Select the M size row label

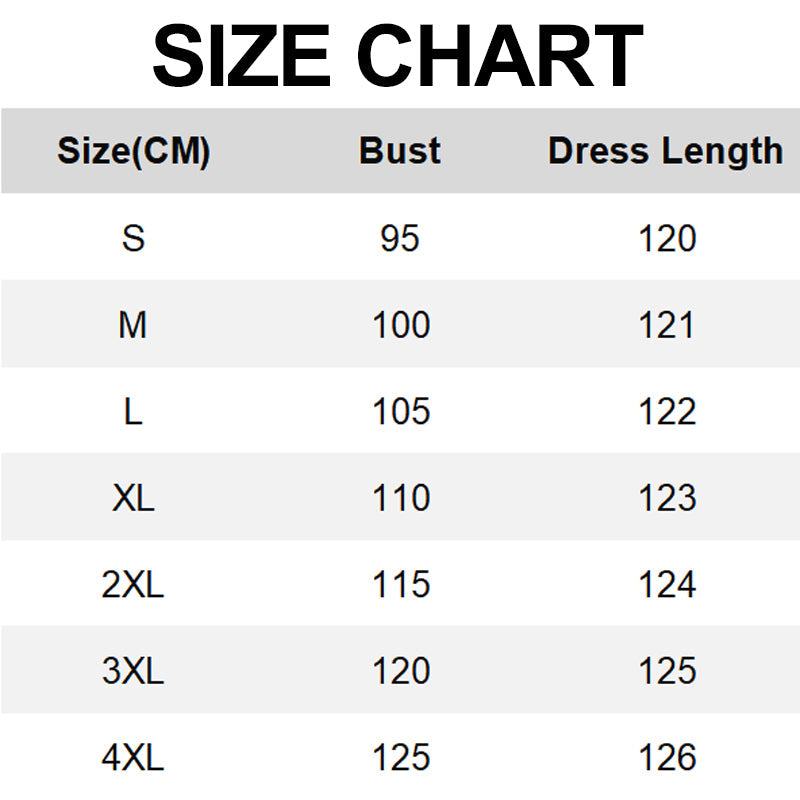pyautogui.click(x=133, y=325)
